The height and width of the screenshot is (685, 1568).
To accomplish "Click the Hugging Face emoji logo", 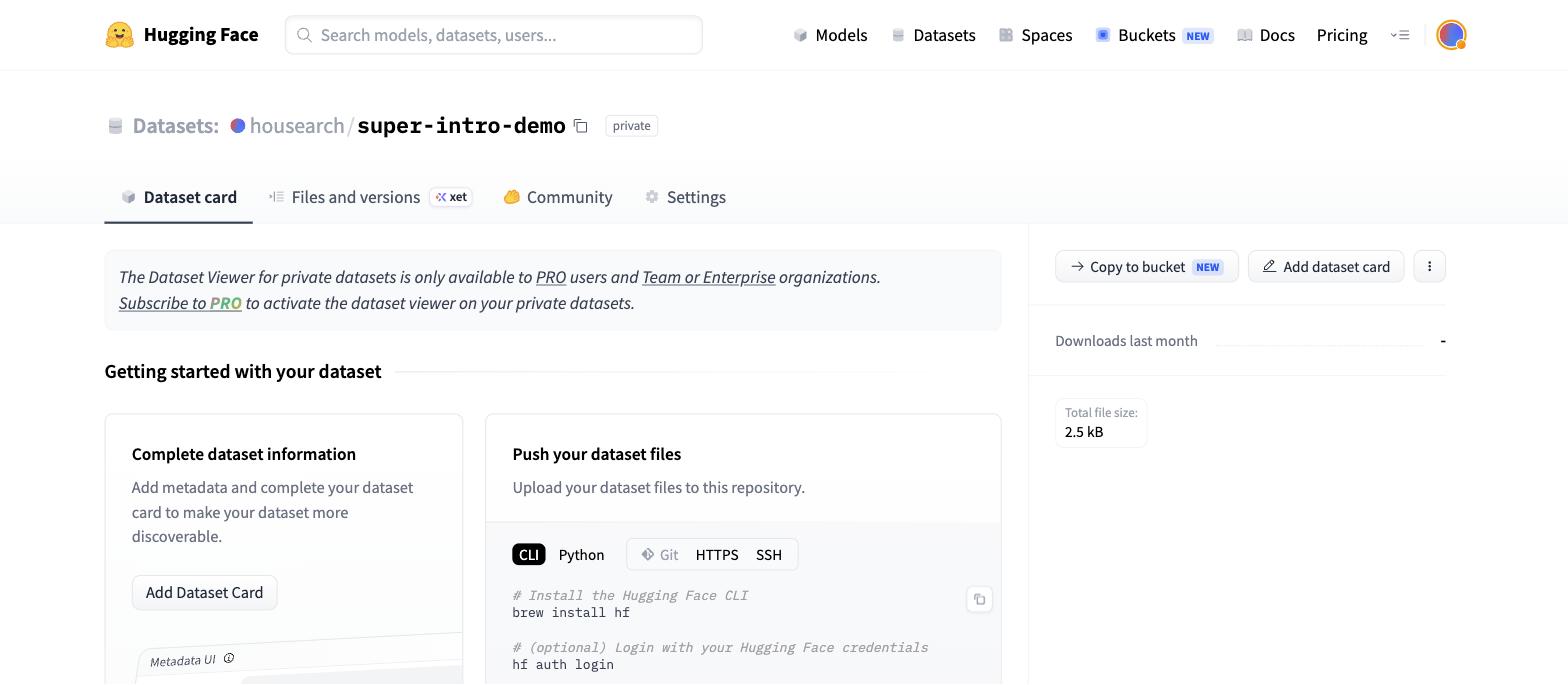I will click(x=119, y=35).
